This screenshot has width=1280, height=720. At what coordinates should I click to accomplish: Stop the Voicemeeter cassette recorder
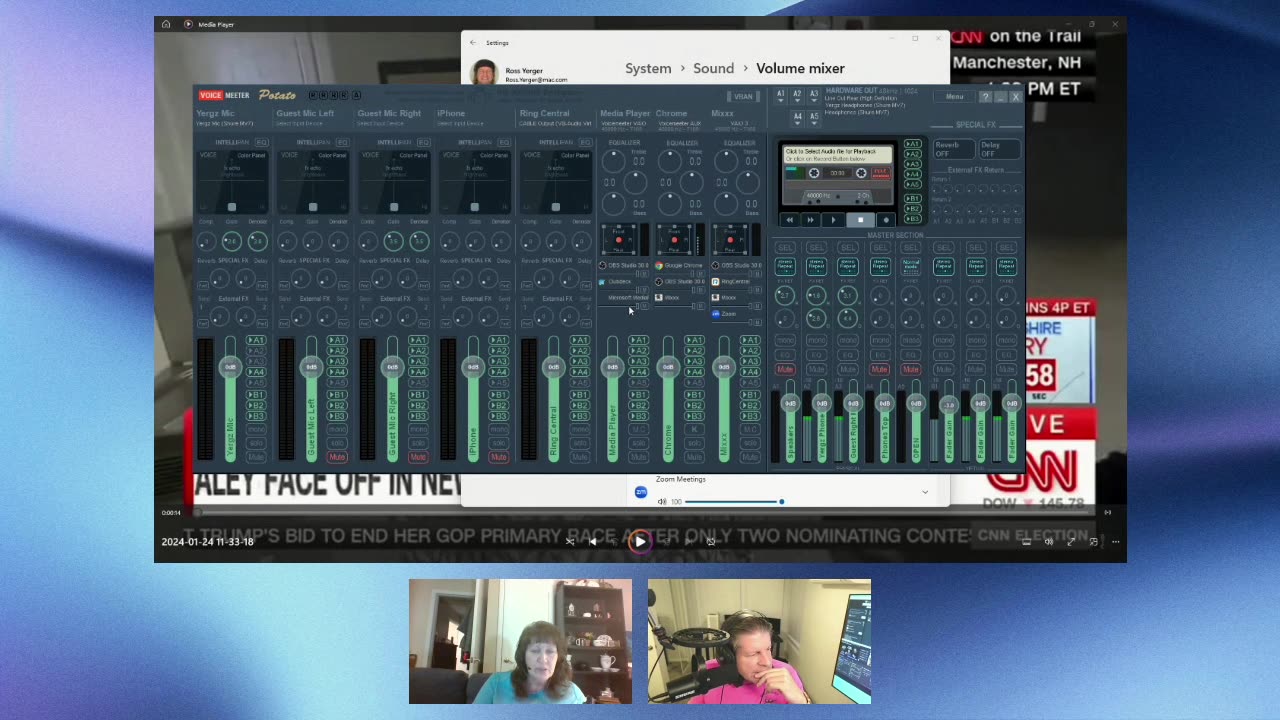[x=860, y=220]
